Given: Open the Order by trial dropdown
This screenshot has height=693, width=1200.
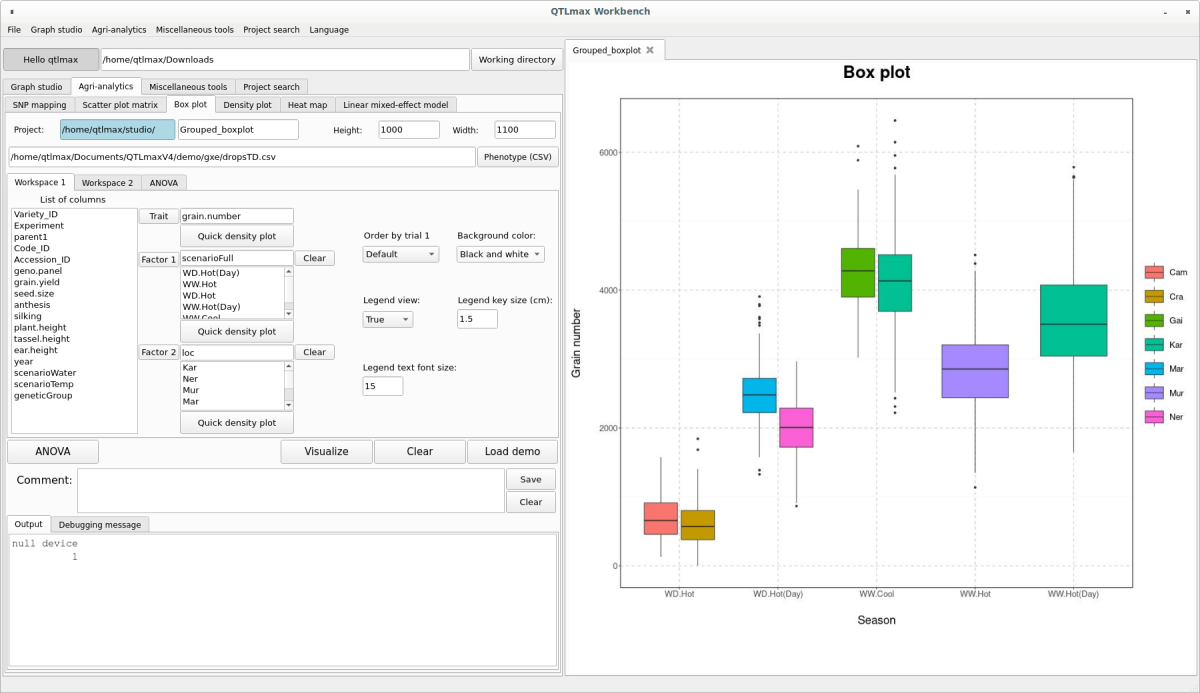Looking at the screenshot, I should pos(400,254).
